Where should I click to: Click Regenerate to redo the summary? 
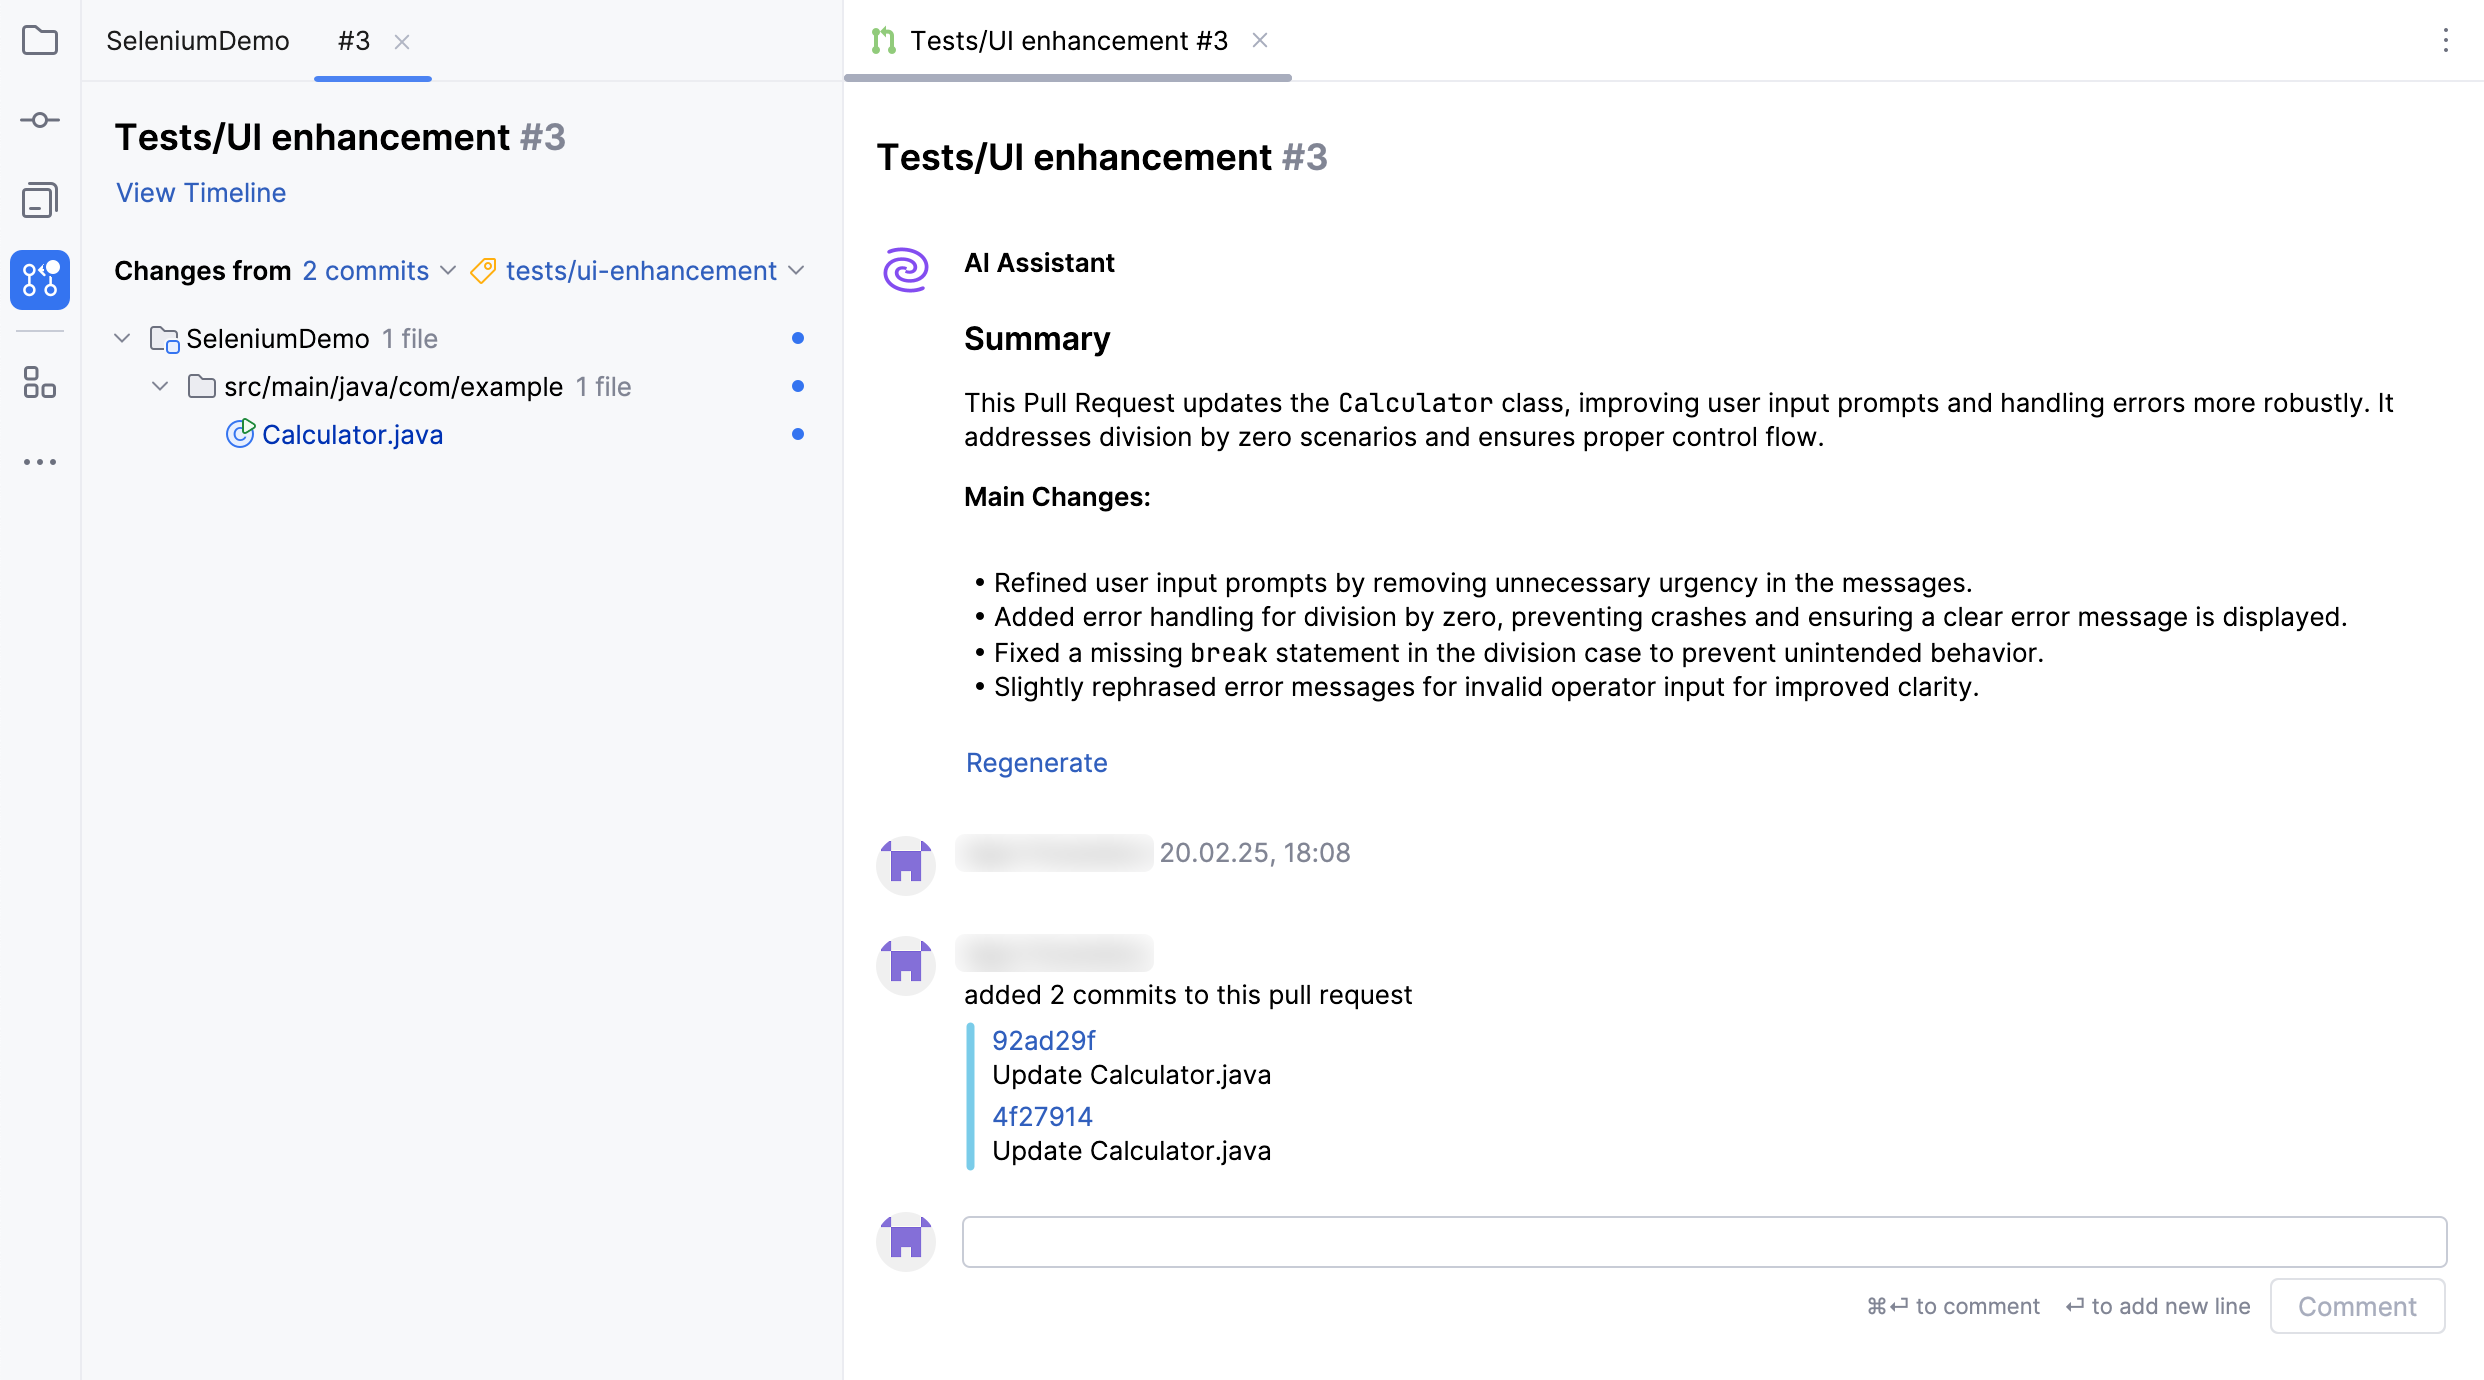(x=1037, y=763)
